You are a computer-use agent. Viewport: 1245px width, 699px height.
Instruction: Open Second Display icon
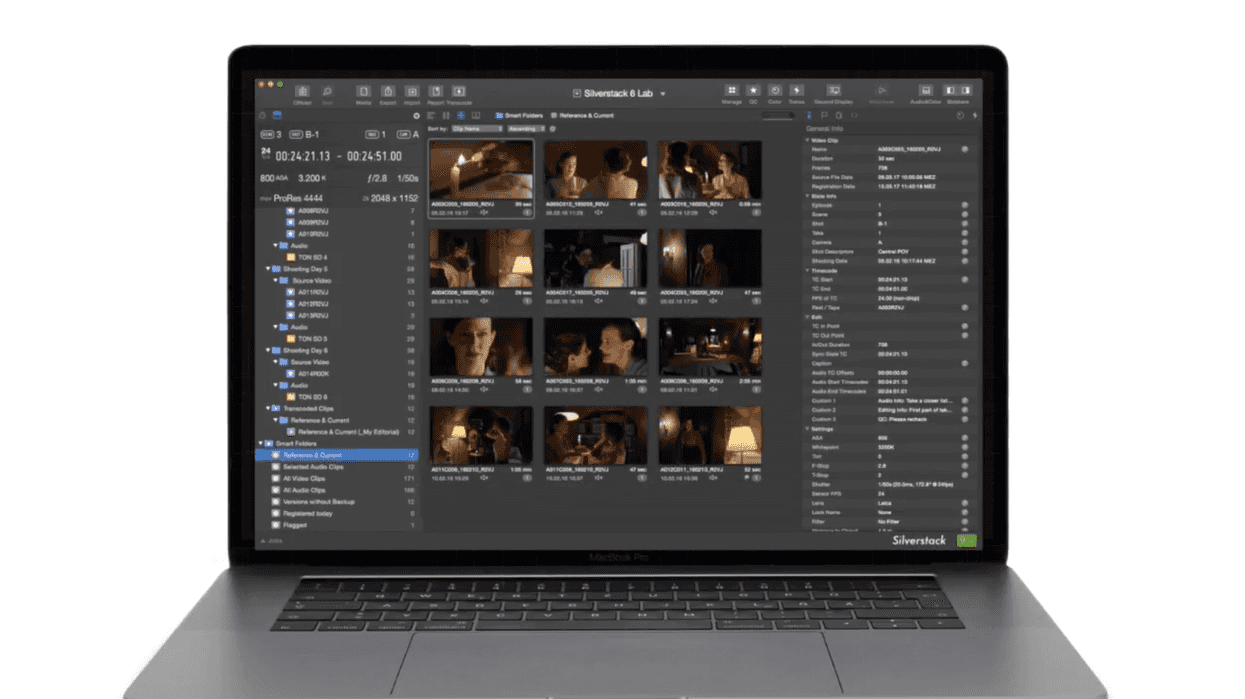pyautogui.click(x=833, y=91)
